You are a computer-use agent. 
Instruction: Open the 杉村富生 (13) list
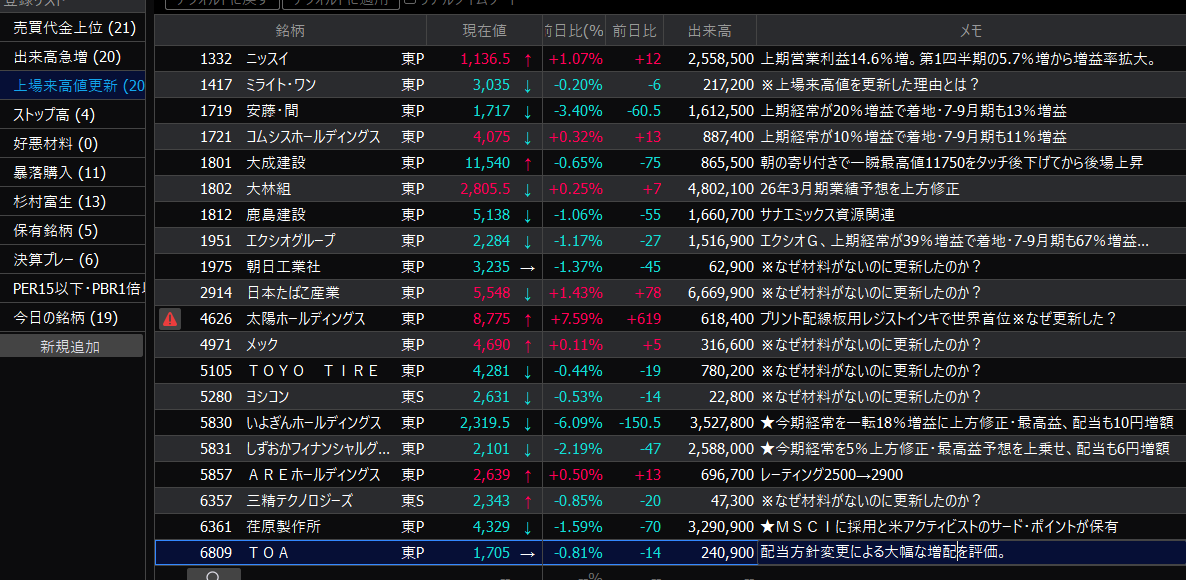tap(59, 202)
